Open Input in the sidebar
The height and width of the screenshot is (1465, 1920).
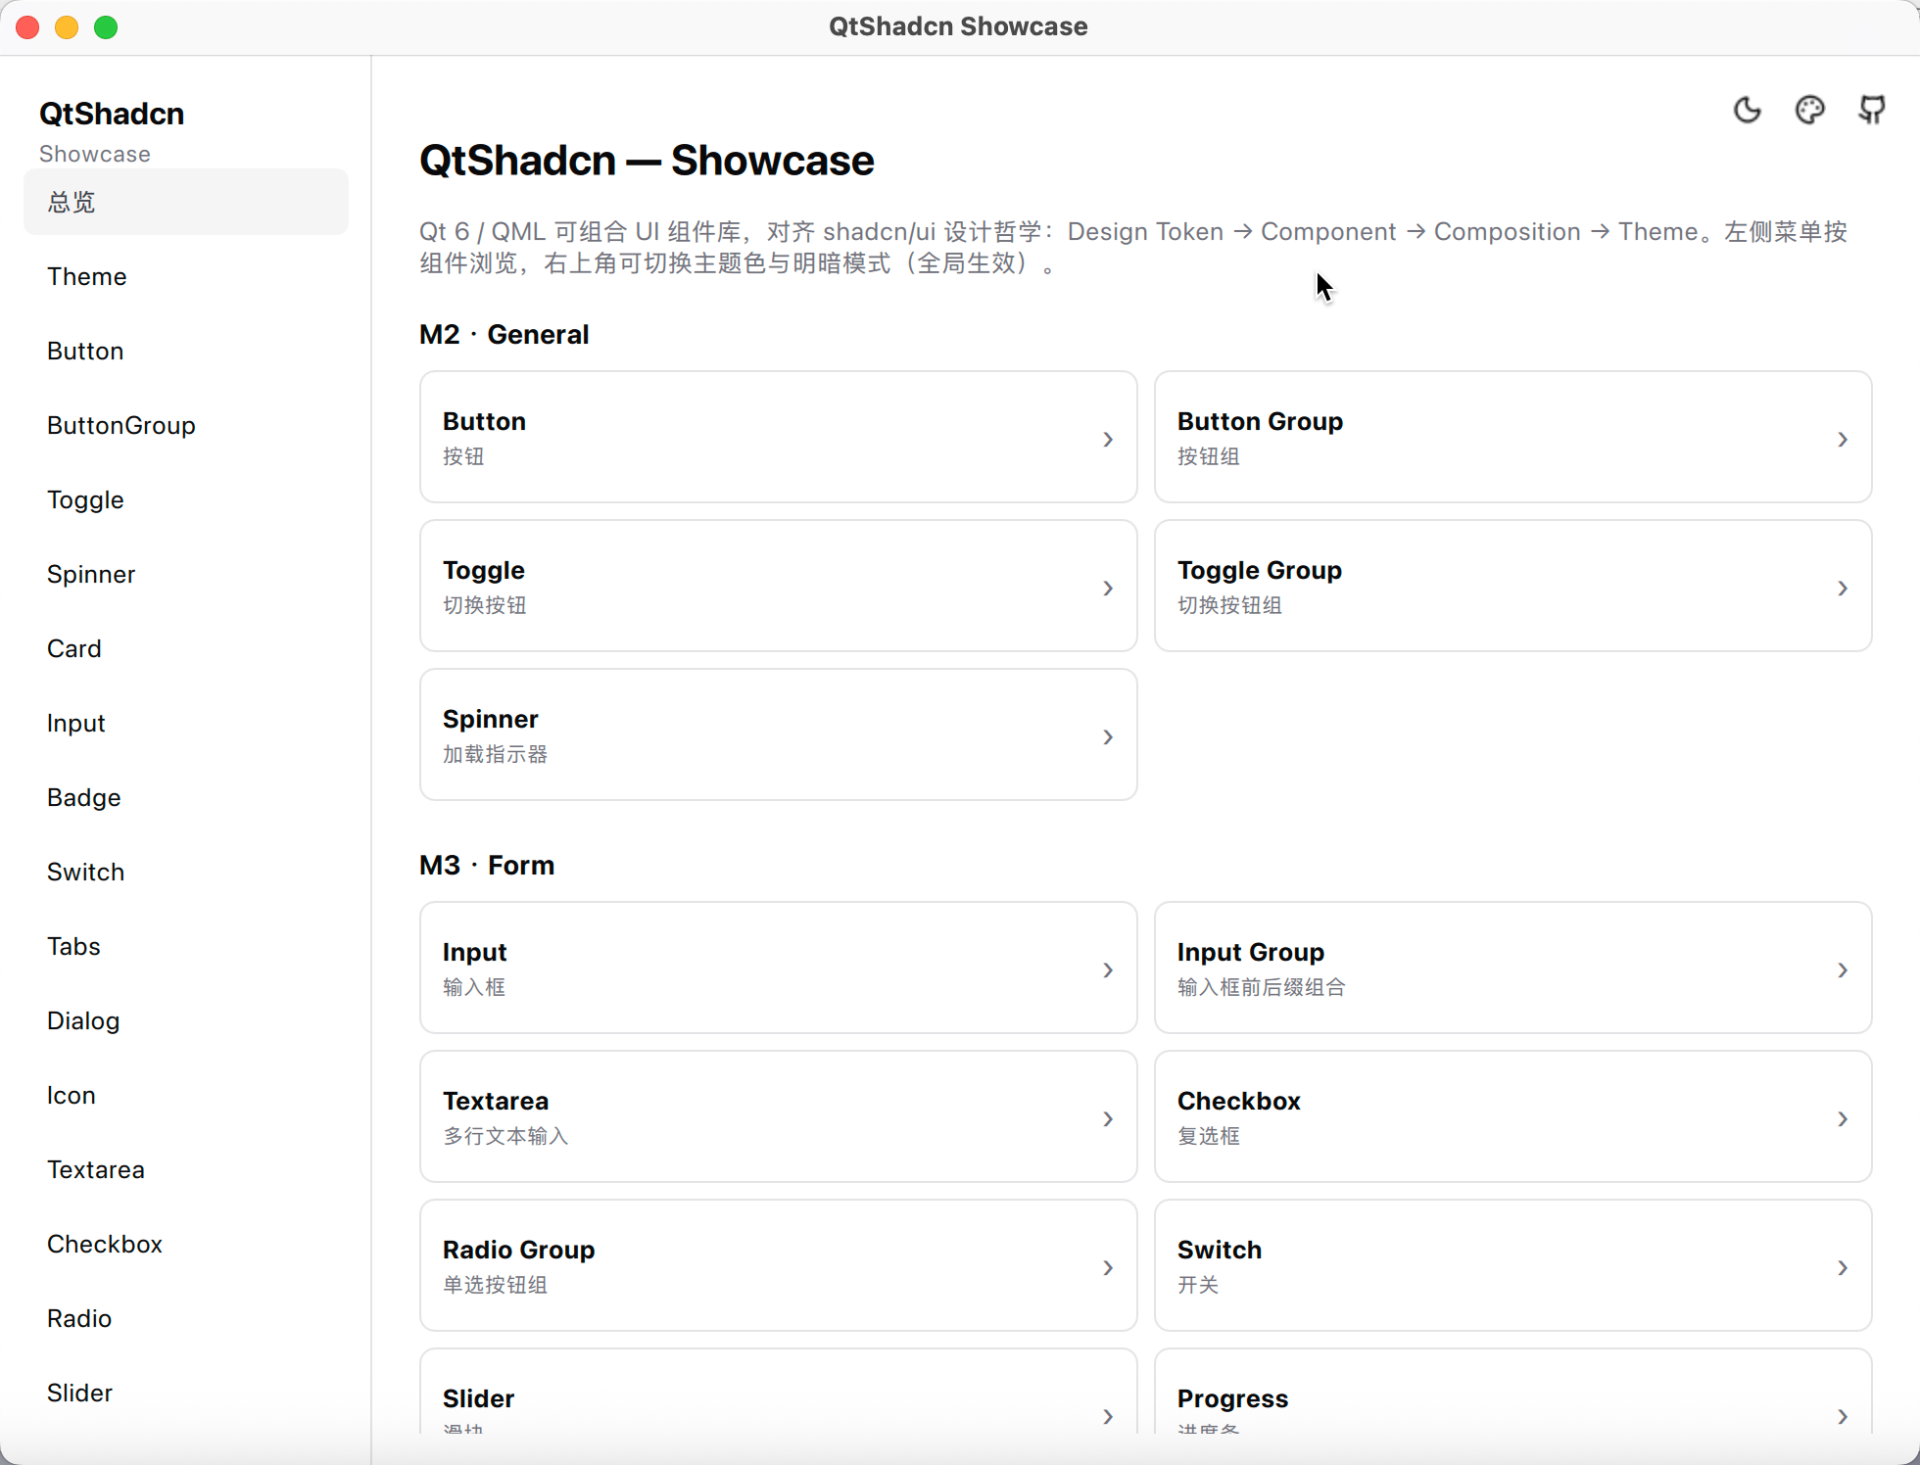[x=186, y=723]
